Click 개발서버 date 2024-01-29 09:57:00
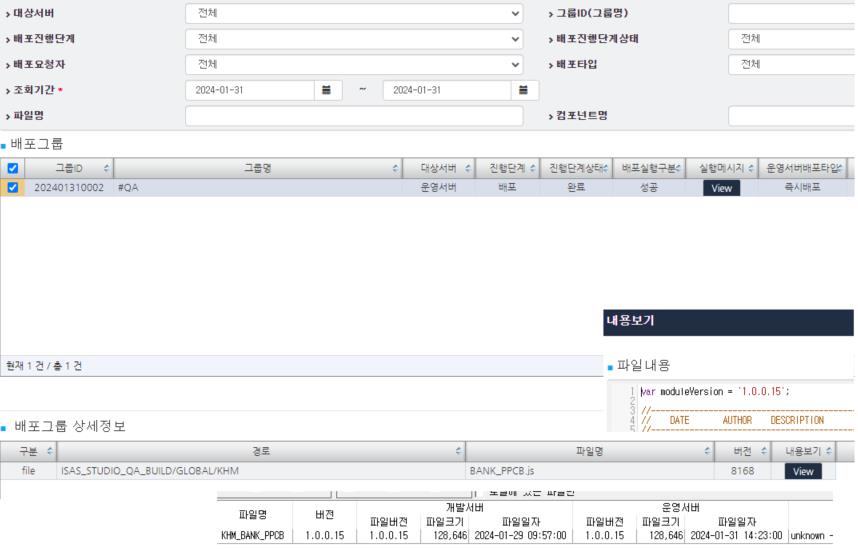This screenshot has height=550, width=858. [x=520, y=536]
